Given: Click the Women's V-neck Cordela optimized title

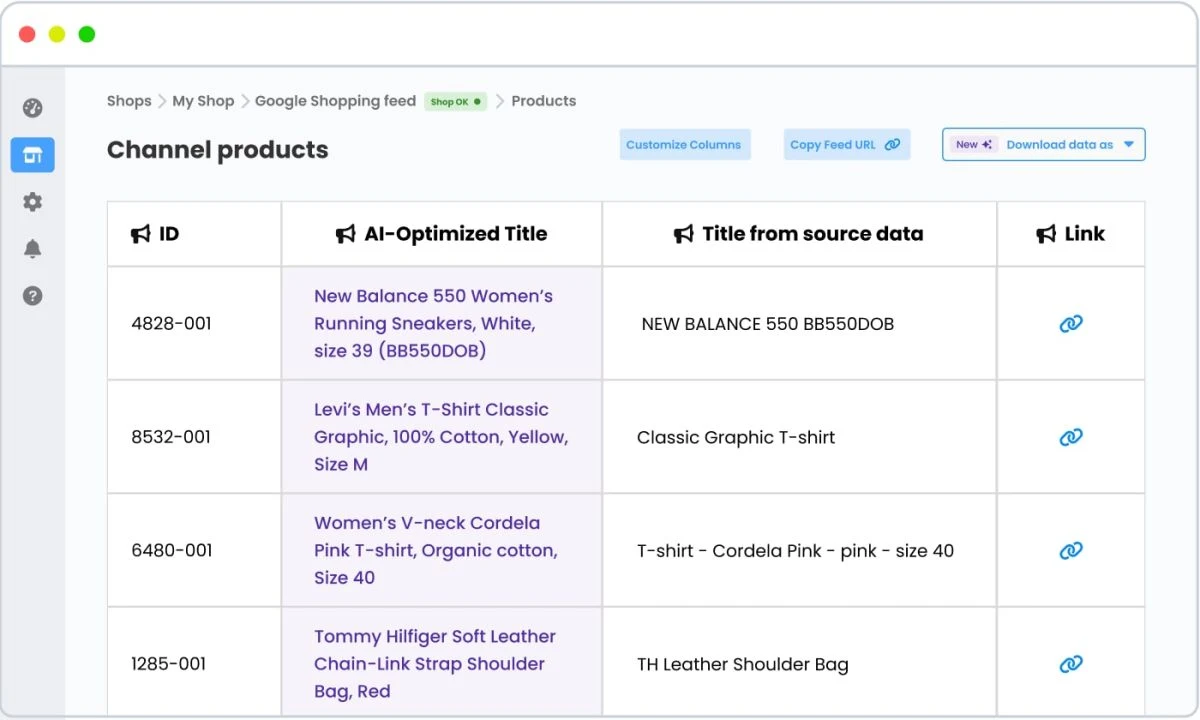Looking at the screenshot, I should pyautogui.click(x=436, y=550).
